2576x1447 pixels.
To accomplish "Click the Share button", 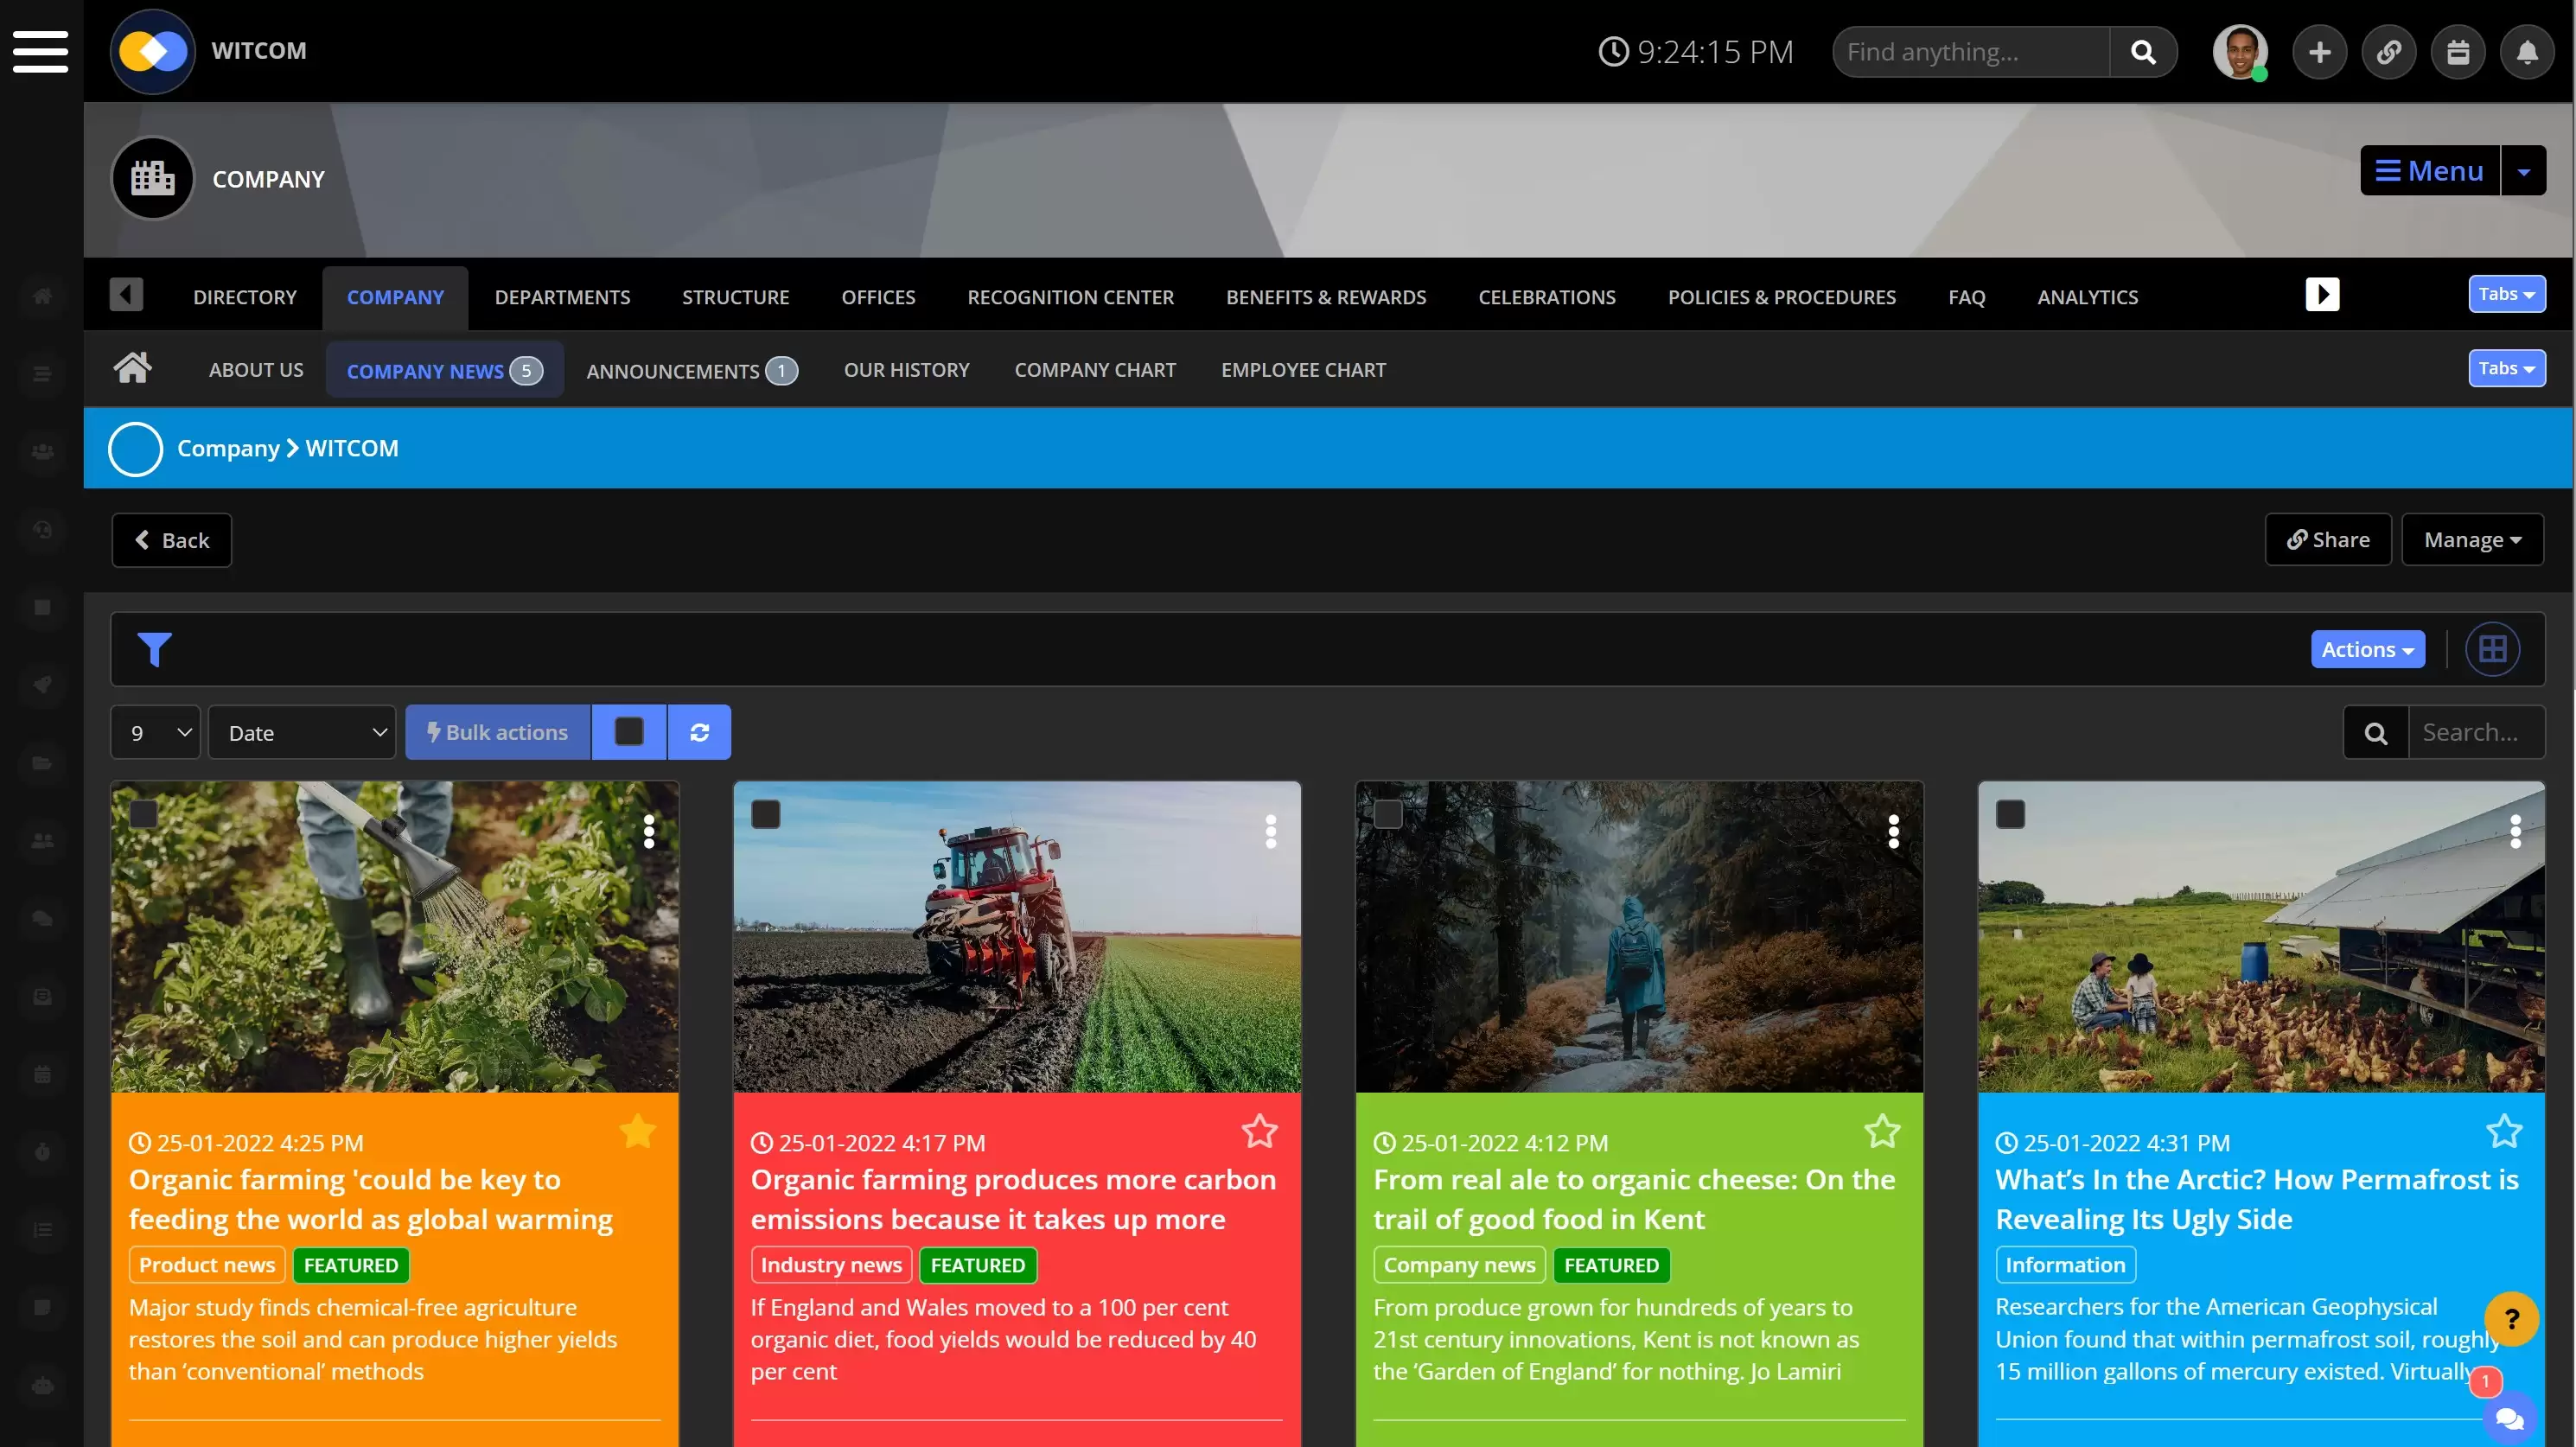I will click(x=2327, y=540).
